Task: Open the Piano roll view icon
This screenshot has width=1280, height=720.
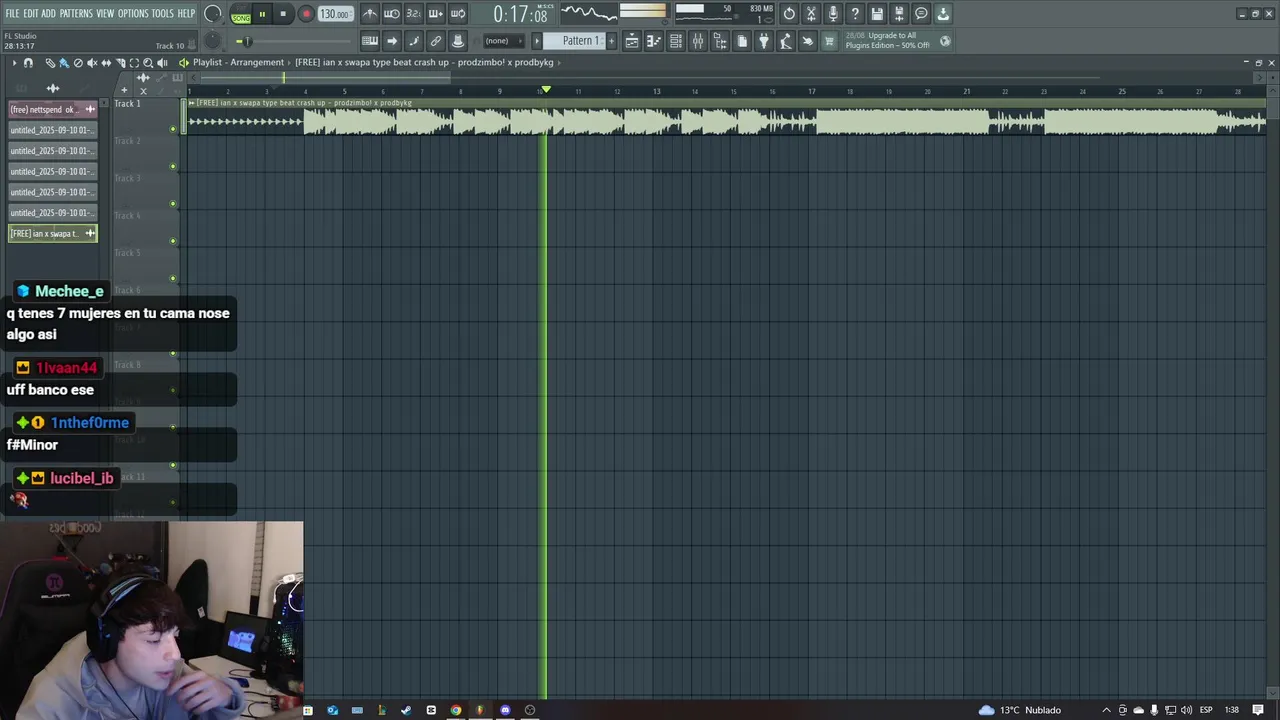Action: 654,41
